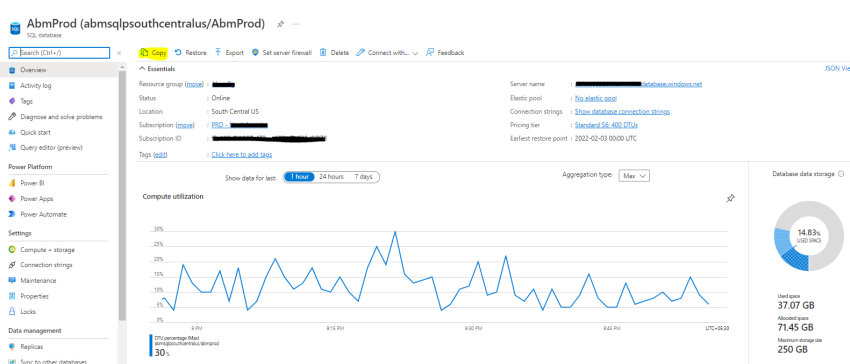Select the 7 days time range
Screen dimensions: 850x364
click(364, 177)
